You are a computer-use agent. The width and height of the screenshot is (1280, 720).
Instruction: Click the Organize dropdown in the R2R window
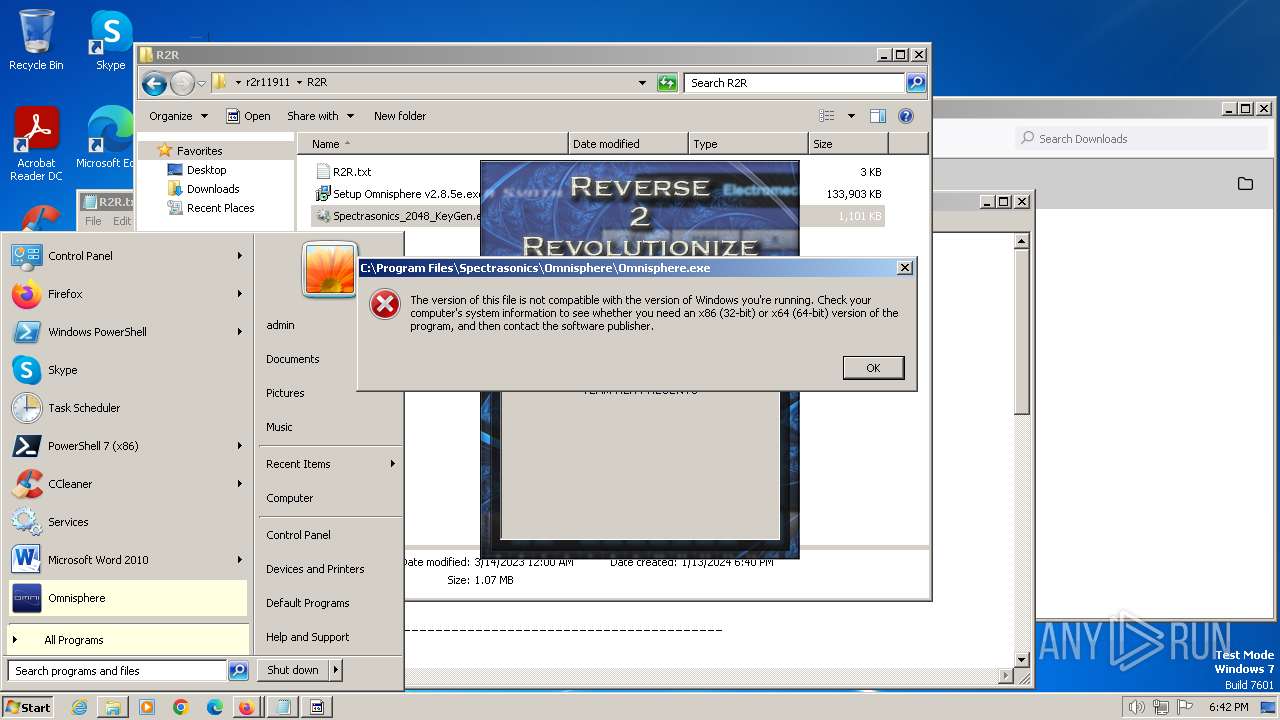[178, 116]
